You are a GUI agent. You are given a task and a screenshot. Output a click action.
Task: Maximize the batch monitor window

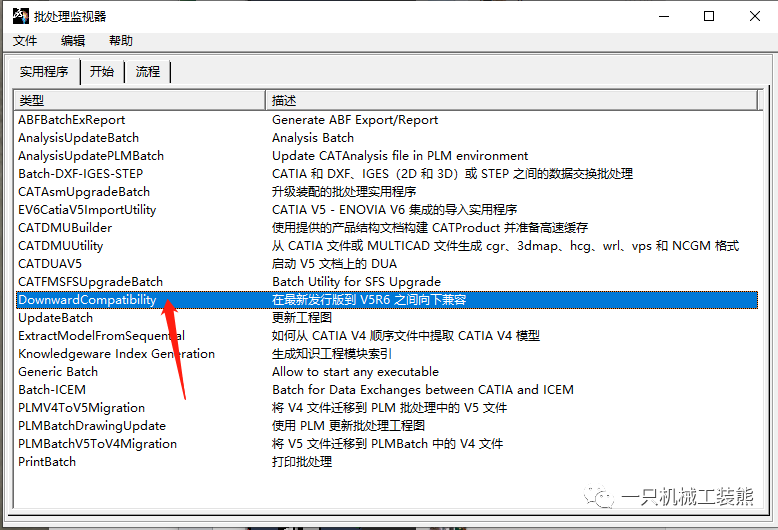[x=709, y=16]
